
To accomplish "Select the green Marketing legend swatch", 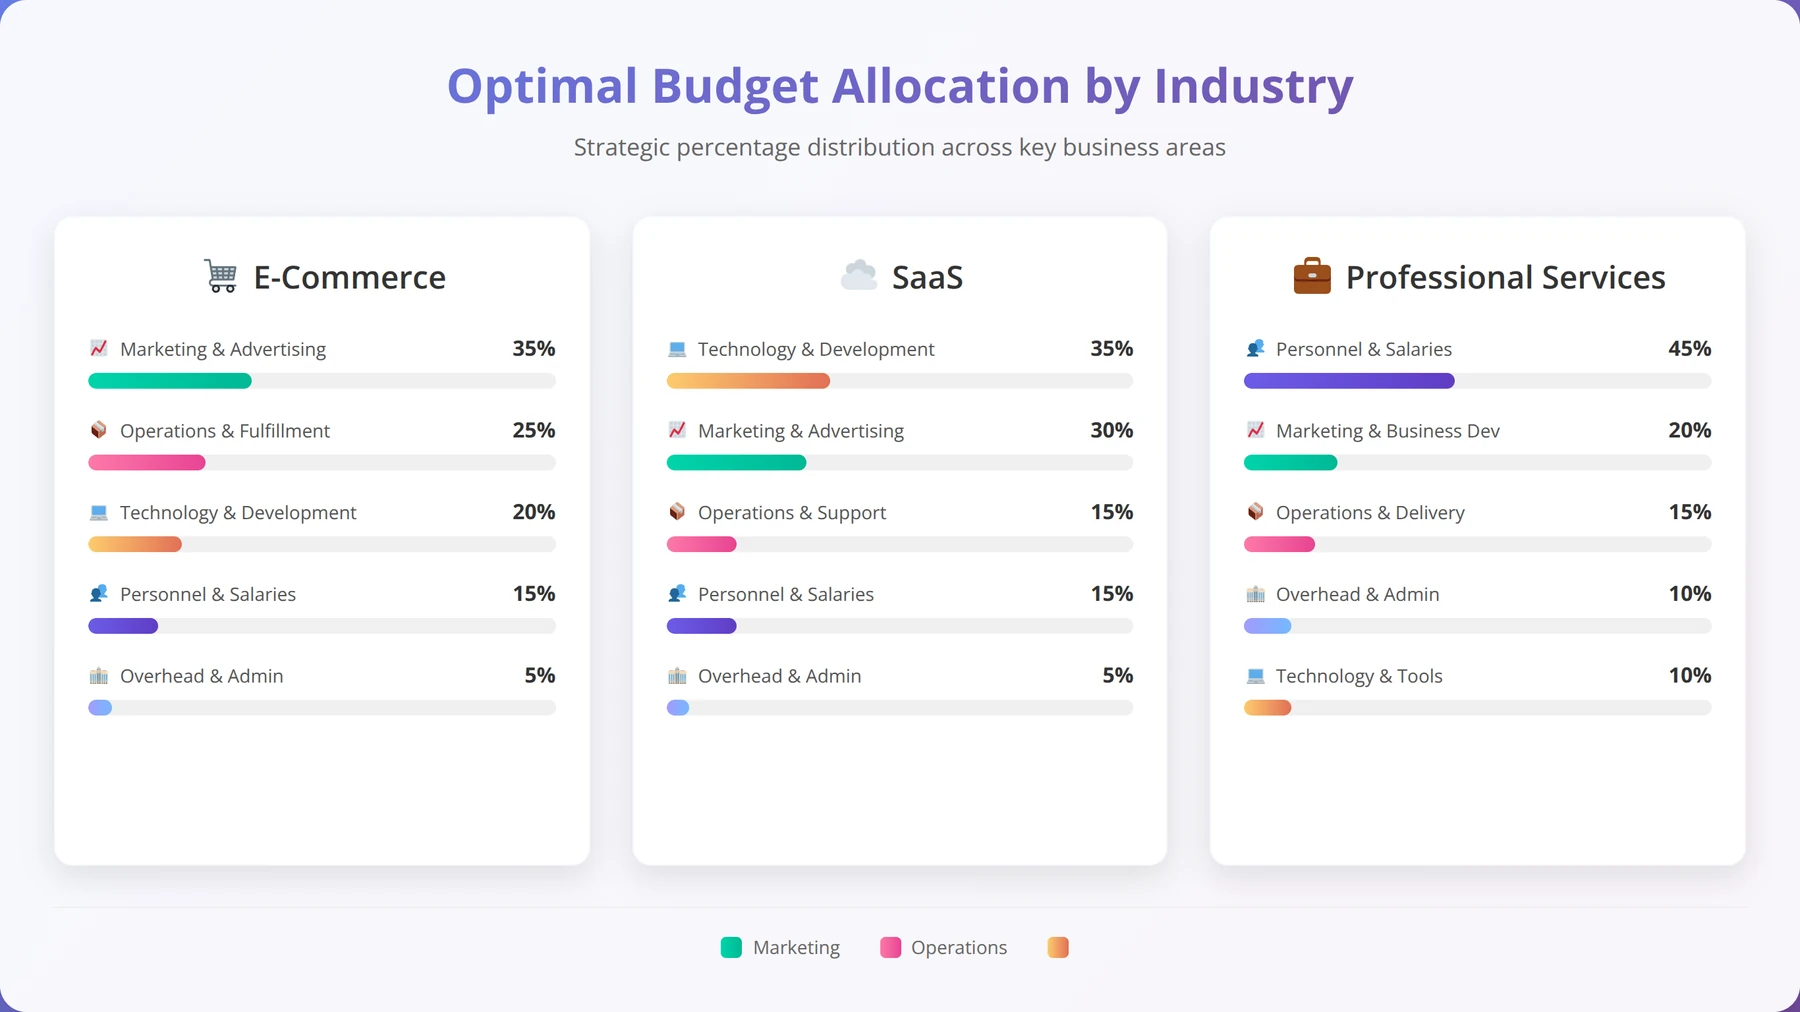I will [731, 947].
